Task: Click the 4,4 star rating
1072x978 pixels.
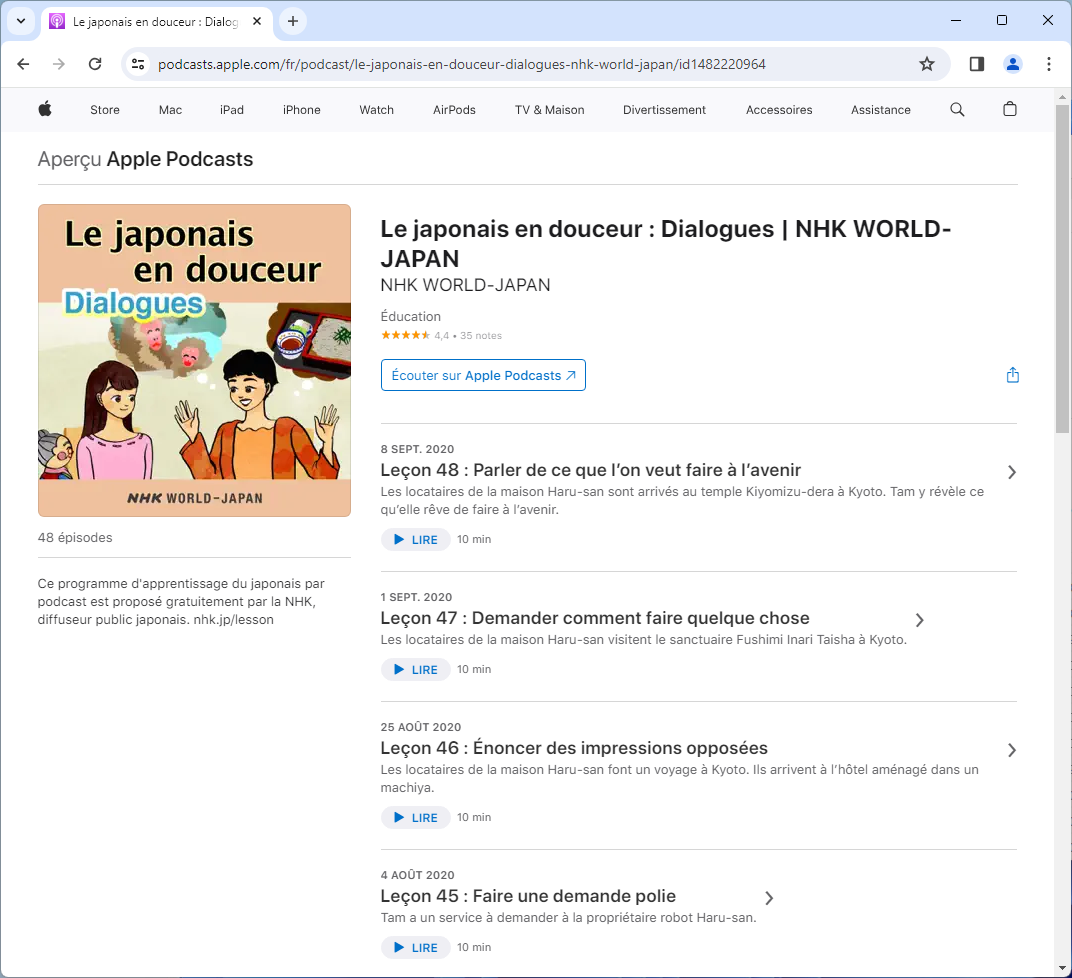Action: [x=414, y=336]
